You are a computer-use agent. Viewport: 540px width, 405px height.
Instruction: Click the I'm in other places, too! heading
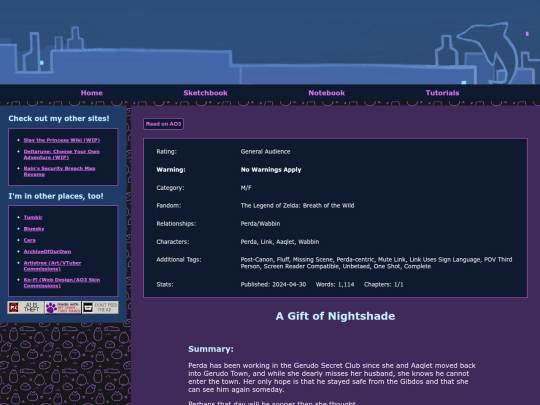[x=56, y=196]
